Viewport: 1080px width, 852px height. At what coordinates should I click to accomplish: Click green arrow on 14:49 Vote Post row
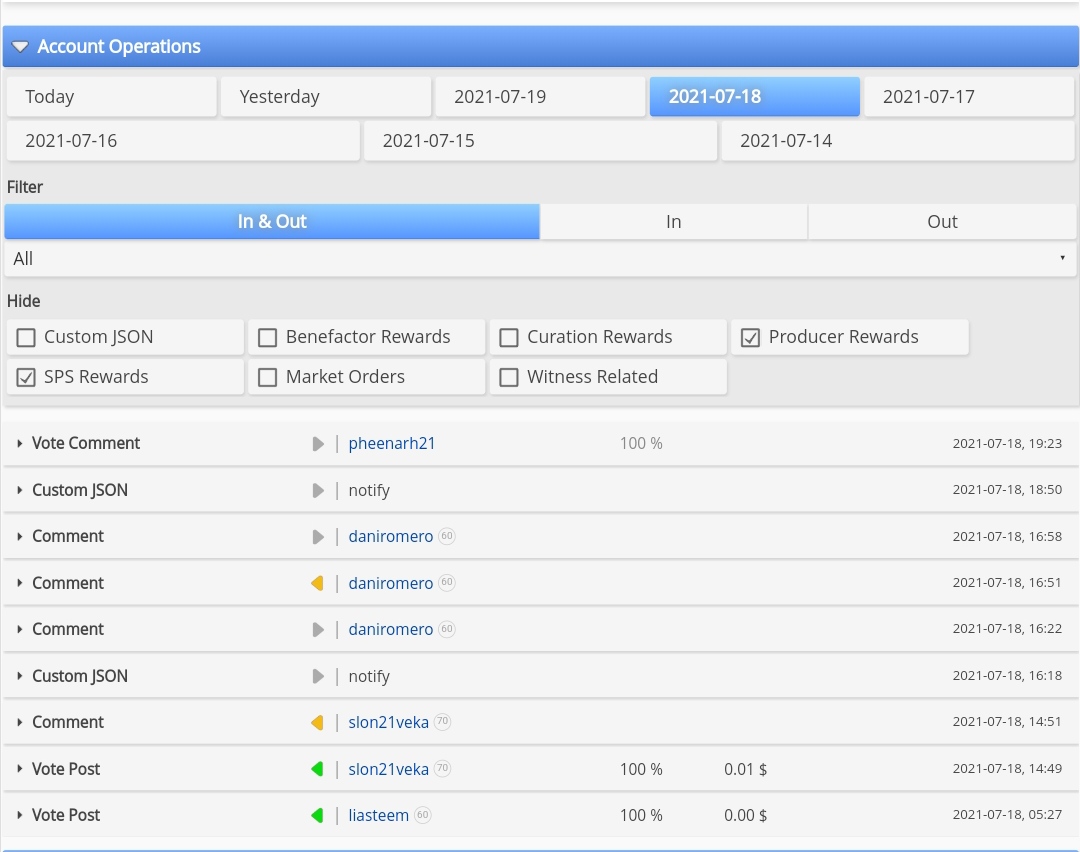[x=318, y=769]
